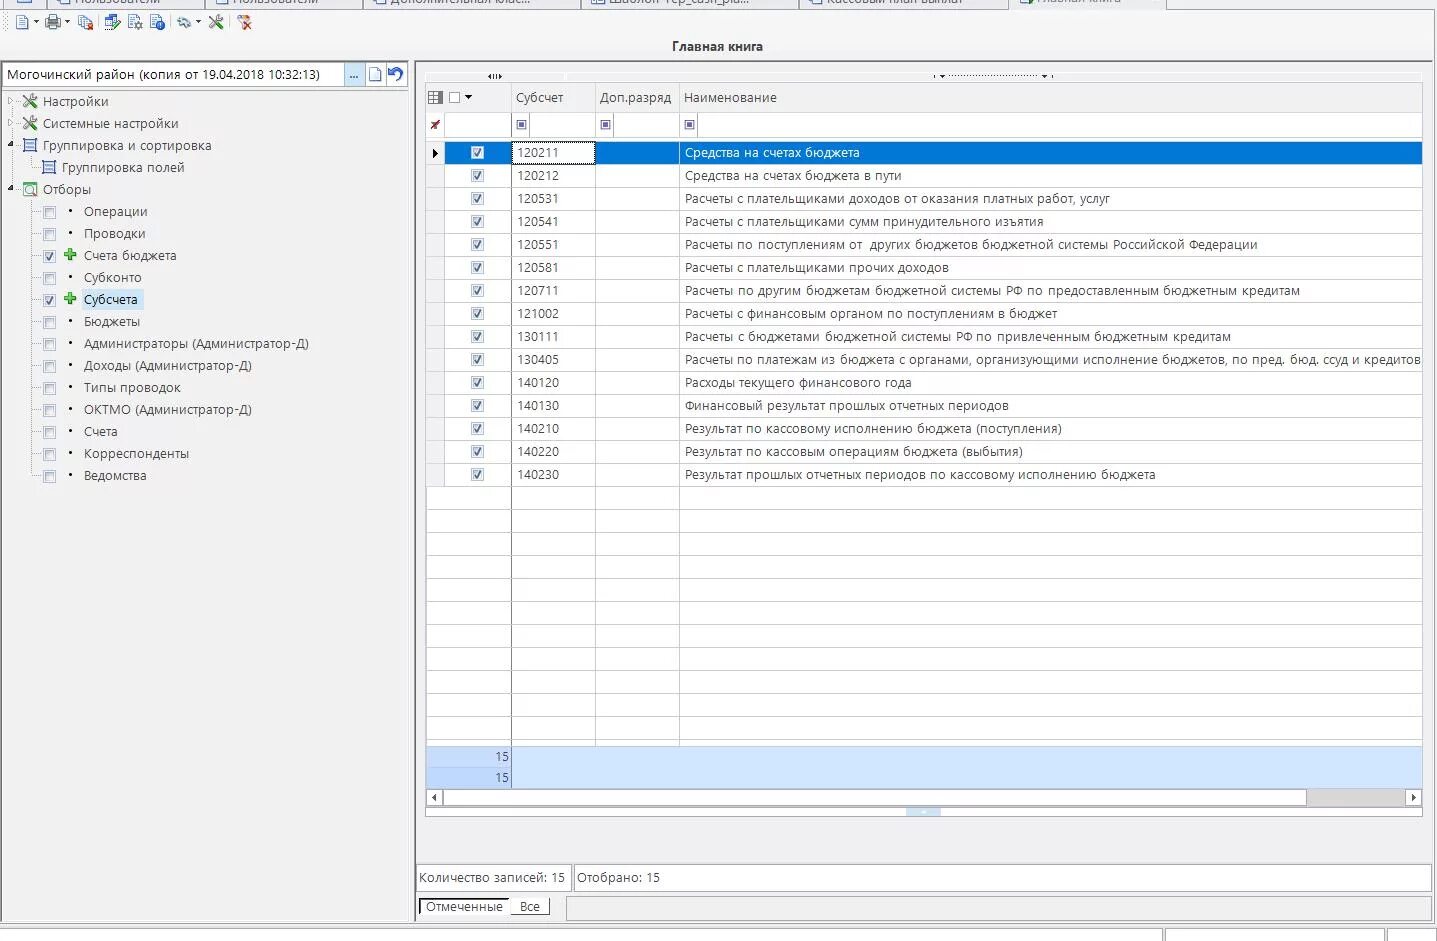Click the Отборы magnifier tree icon
Viewport: 1437px width, 941px height.
click(30, 189)
